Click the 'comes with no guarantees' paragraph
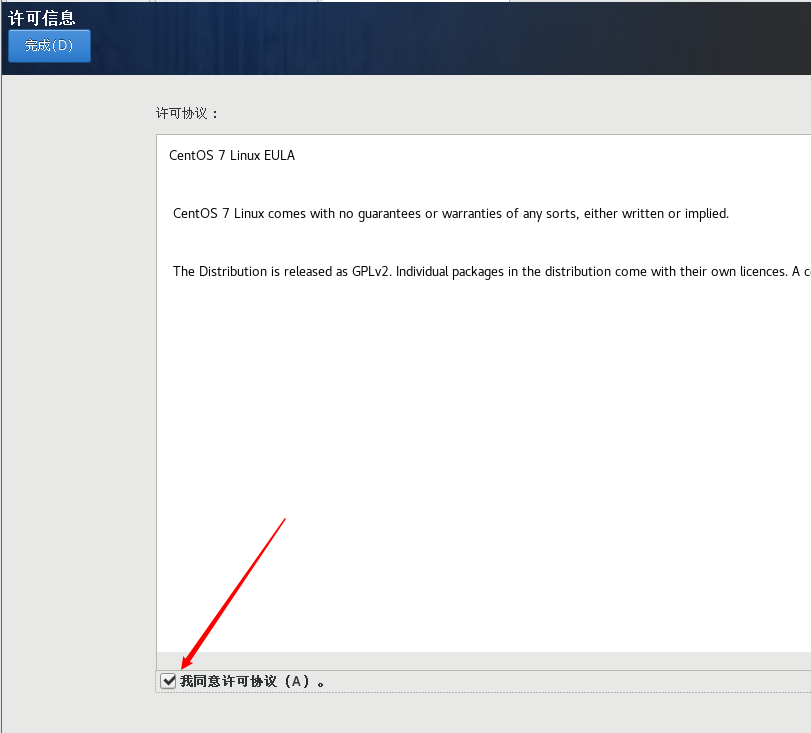This screenshot has height=733, width=811. click(x=450, y=214)
